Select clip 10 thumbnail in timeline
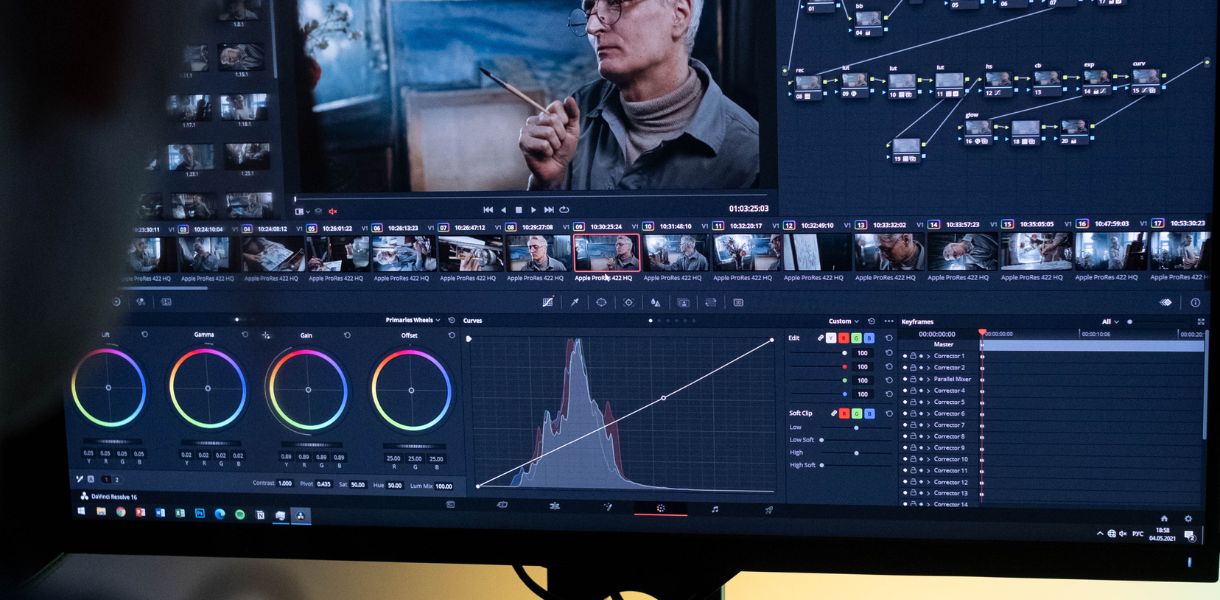1220x600 pixels. click(x=677, y=253)
